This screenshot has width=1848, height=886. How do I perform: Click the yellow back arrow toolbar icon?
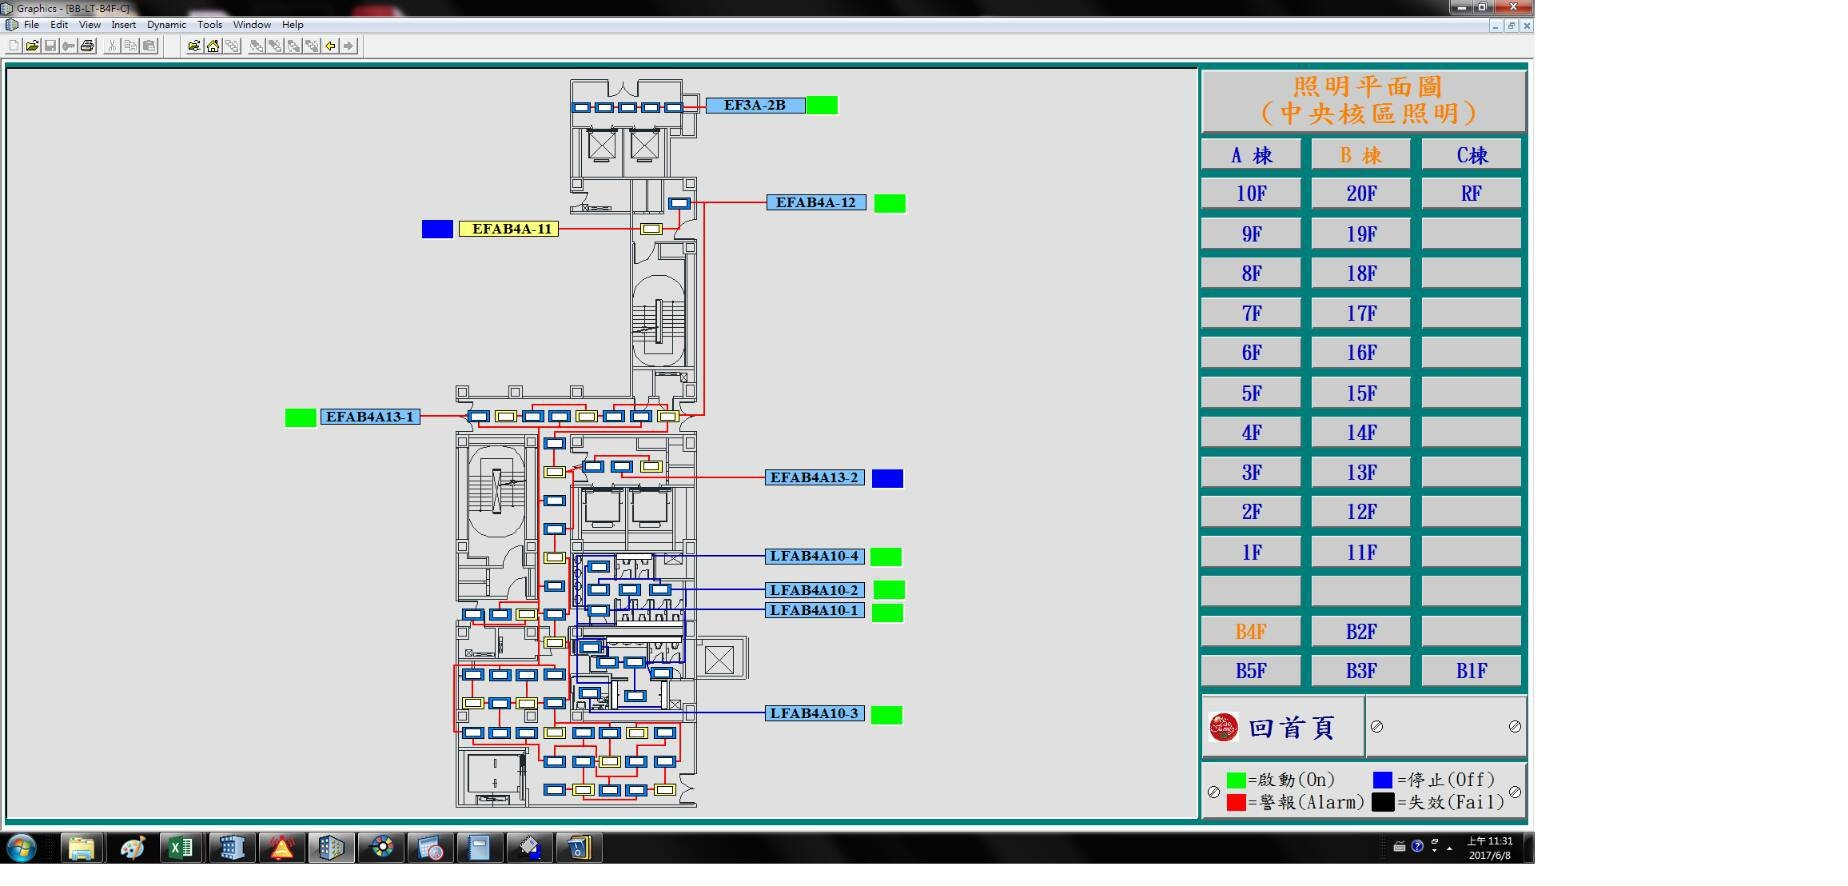coord(331,46)
